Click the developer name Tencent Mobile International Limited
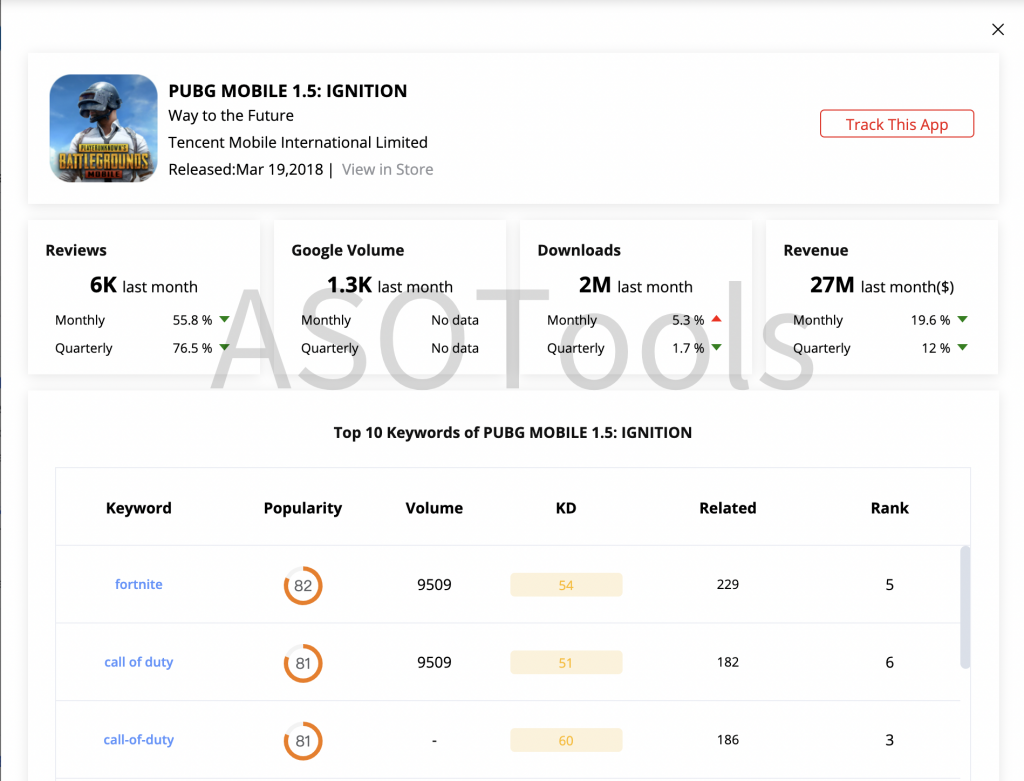This screenshot has width=1024, height=781. (298, 142)
